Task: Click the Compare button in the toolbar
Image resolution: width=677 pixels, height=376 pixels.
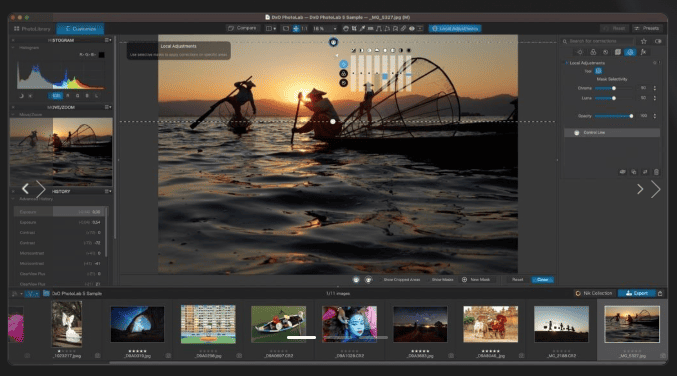Action: click(x=242, y=28)
